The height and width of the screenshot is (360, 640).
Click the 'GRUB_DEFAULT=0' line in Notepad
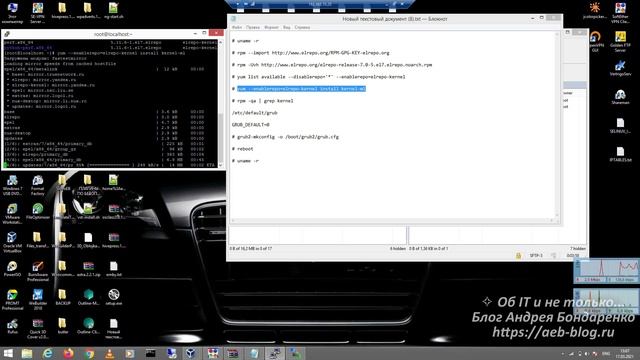pos(251,125)
